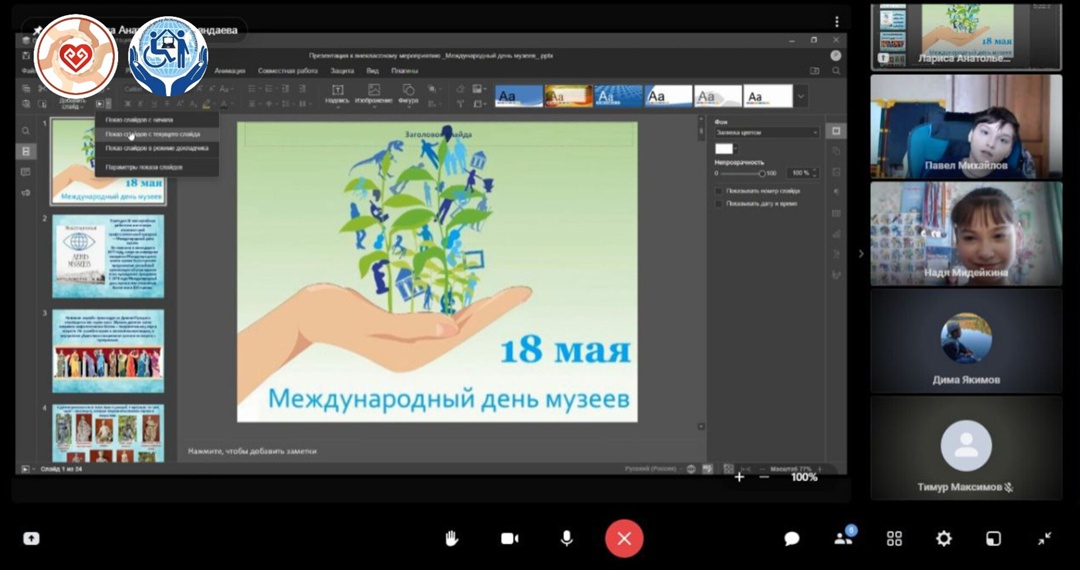Select Показ слайдов с текущего слайда
This screenshot has width=1080, height=570.
[x=157, y=134]
